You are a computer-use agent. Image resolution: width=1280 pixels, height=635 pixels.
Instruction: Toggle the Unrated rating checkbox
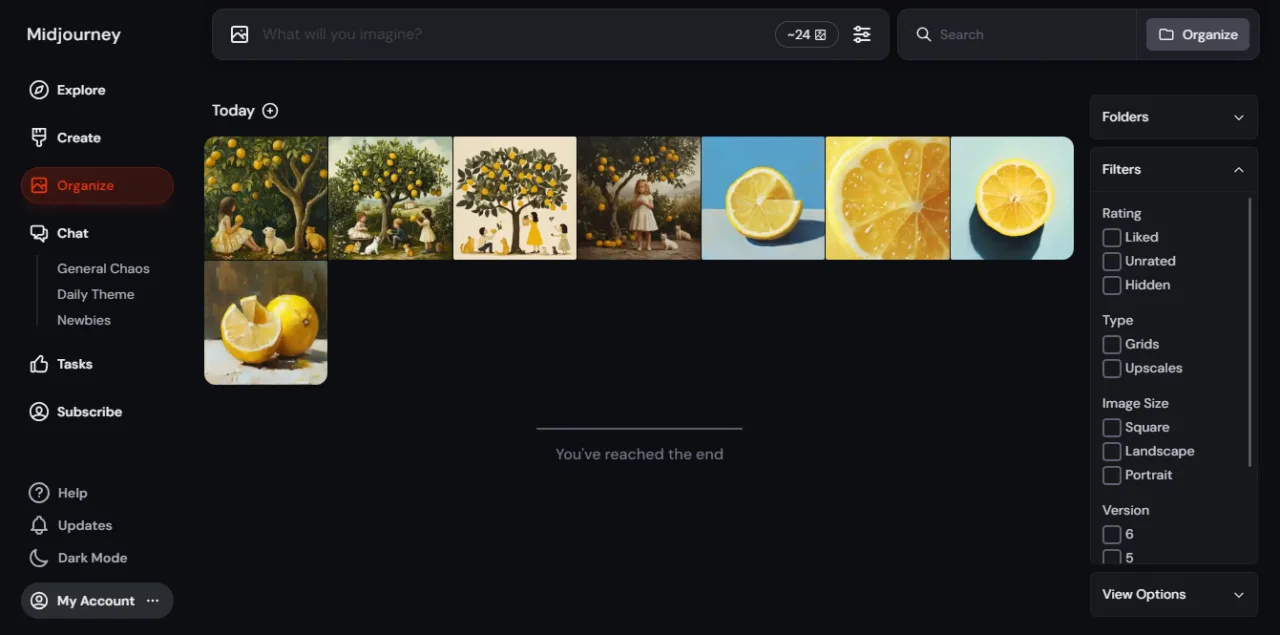1112,261
